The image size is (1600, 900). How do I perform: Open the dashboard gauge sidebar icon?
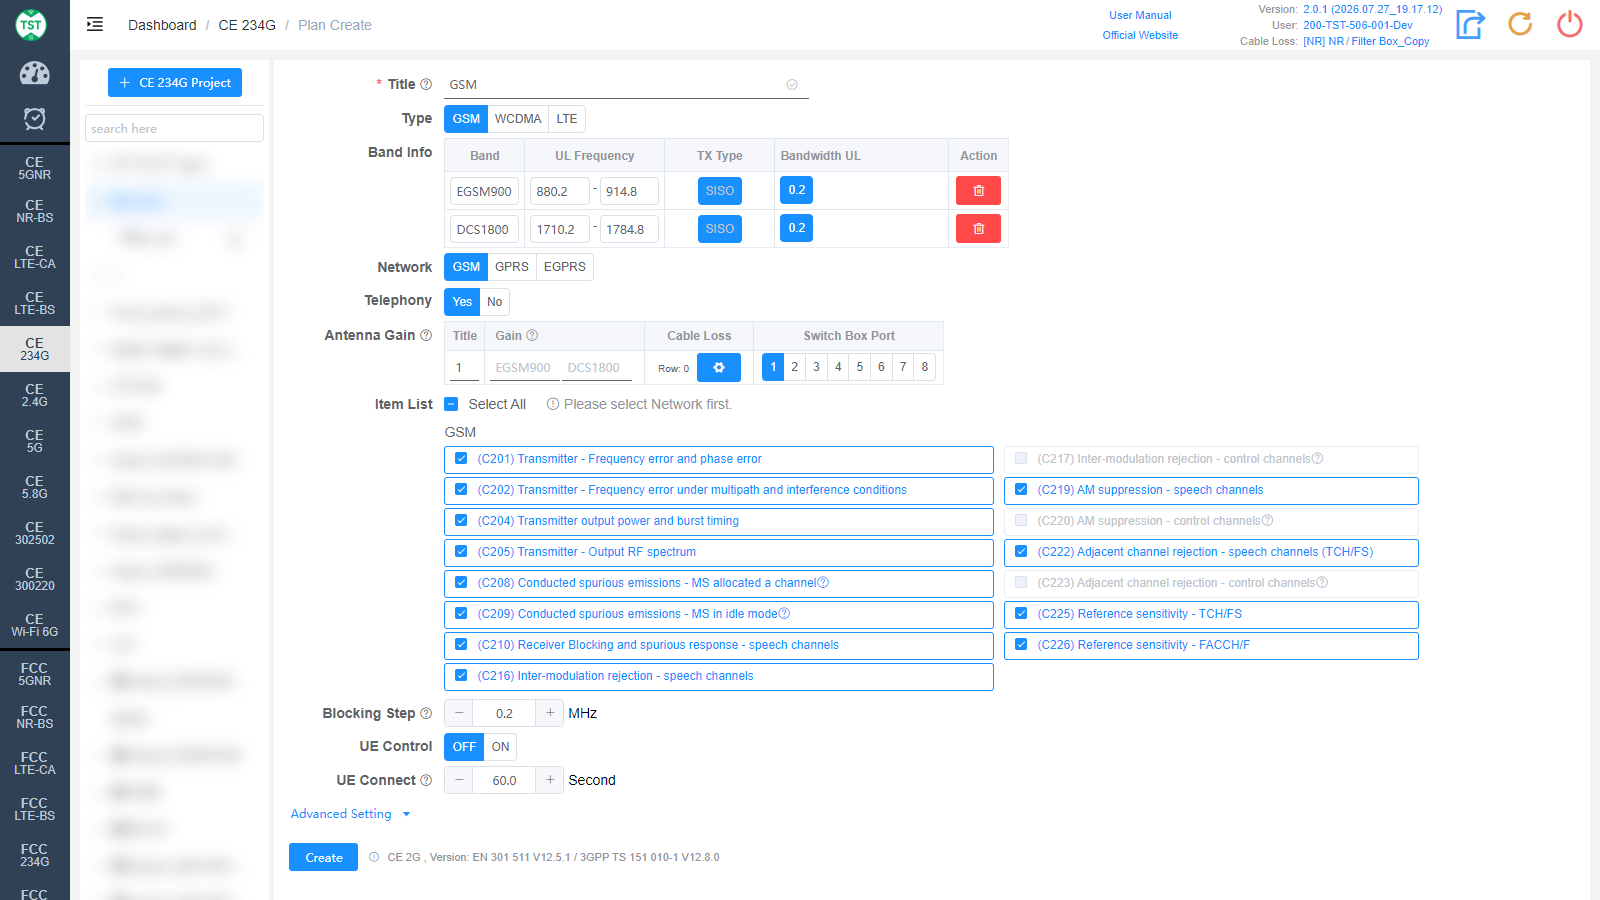click(x=35, y=73)
